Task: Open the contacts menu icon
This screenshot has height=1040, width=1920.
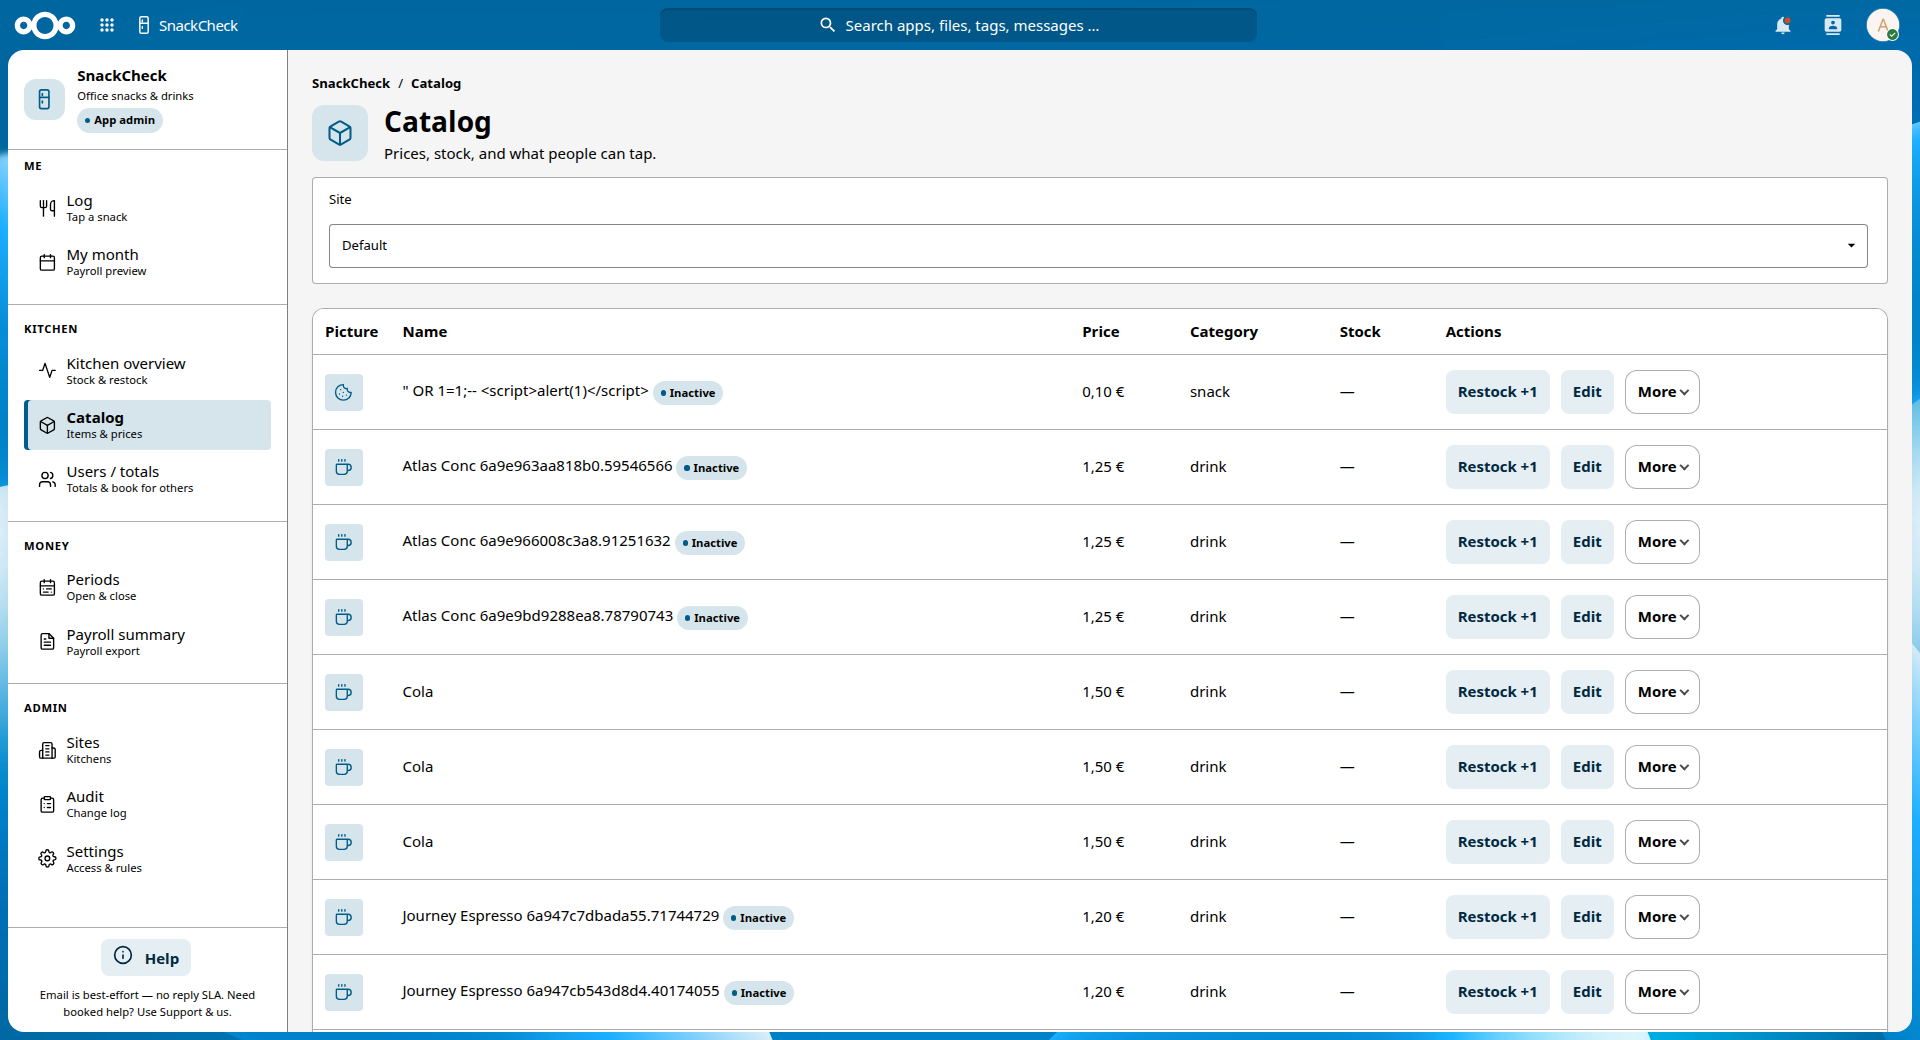Action: point(1833,25)
